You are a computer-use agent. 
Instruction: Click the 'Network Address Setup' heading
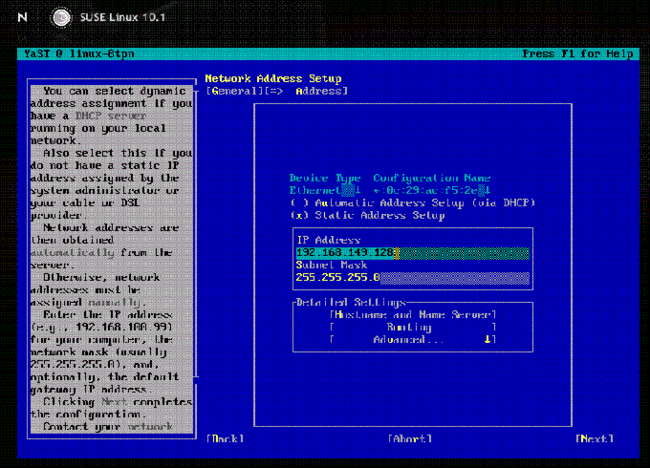tap(273, 78)
